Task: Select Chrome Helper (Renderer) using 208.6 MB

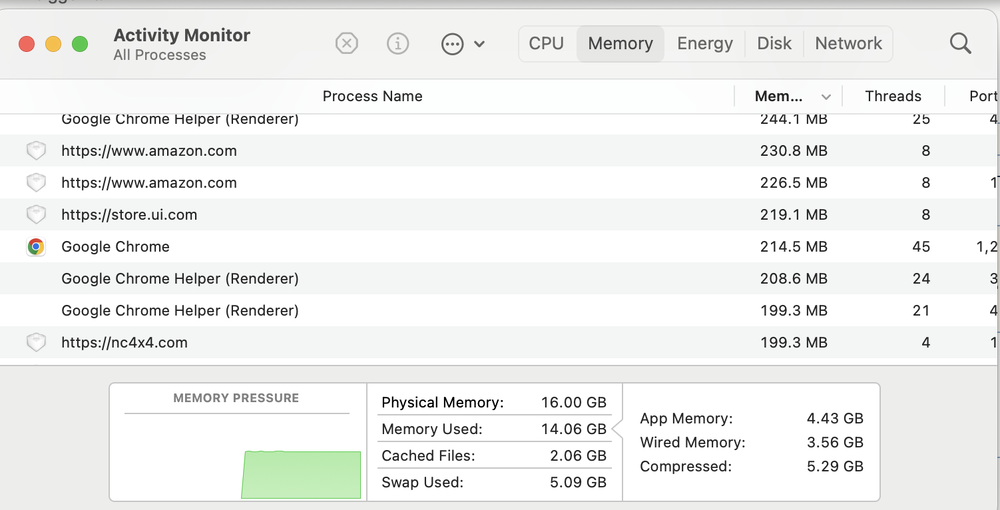Action: point(180,279)
